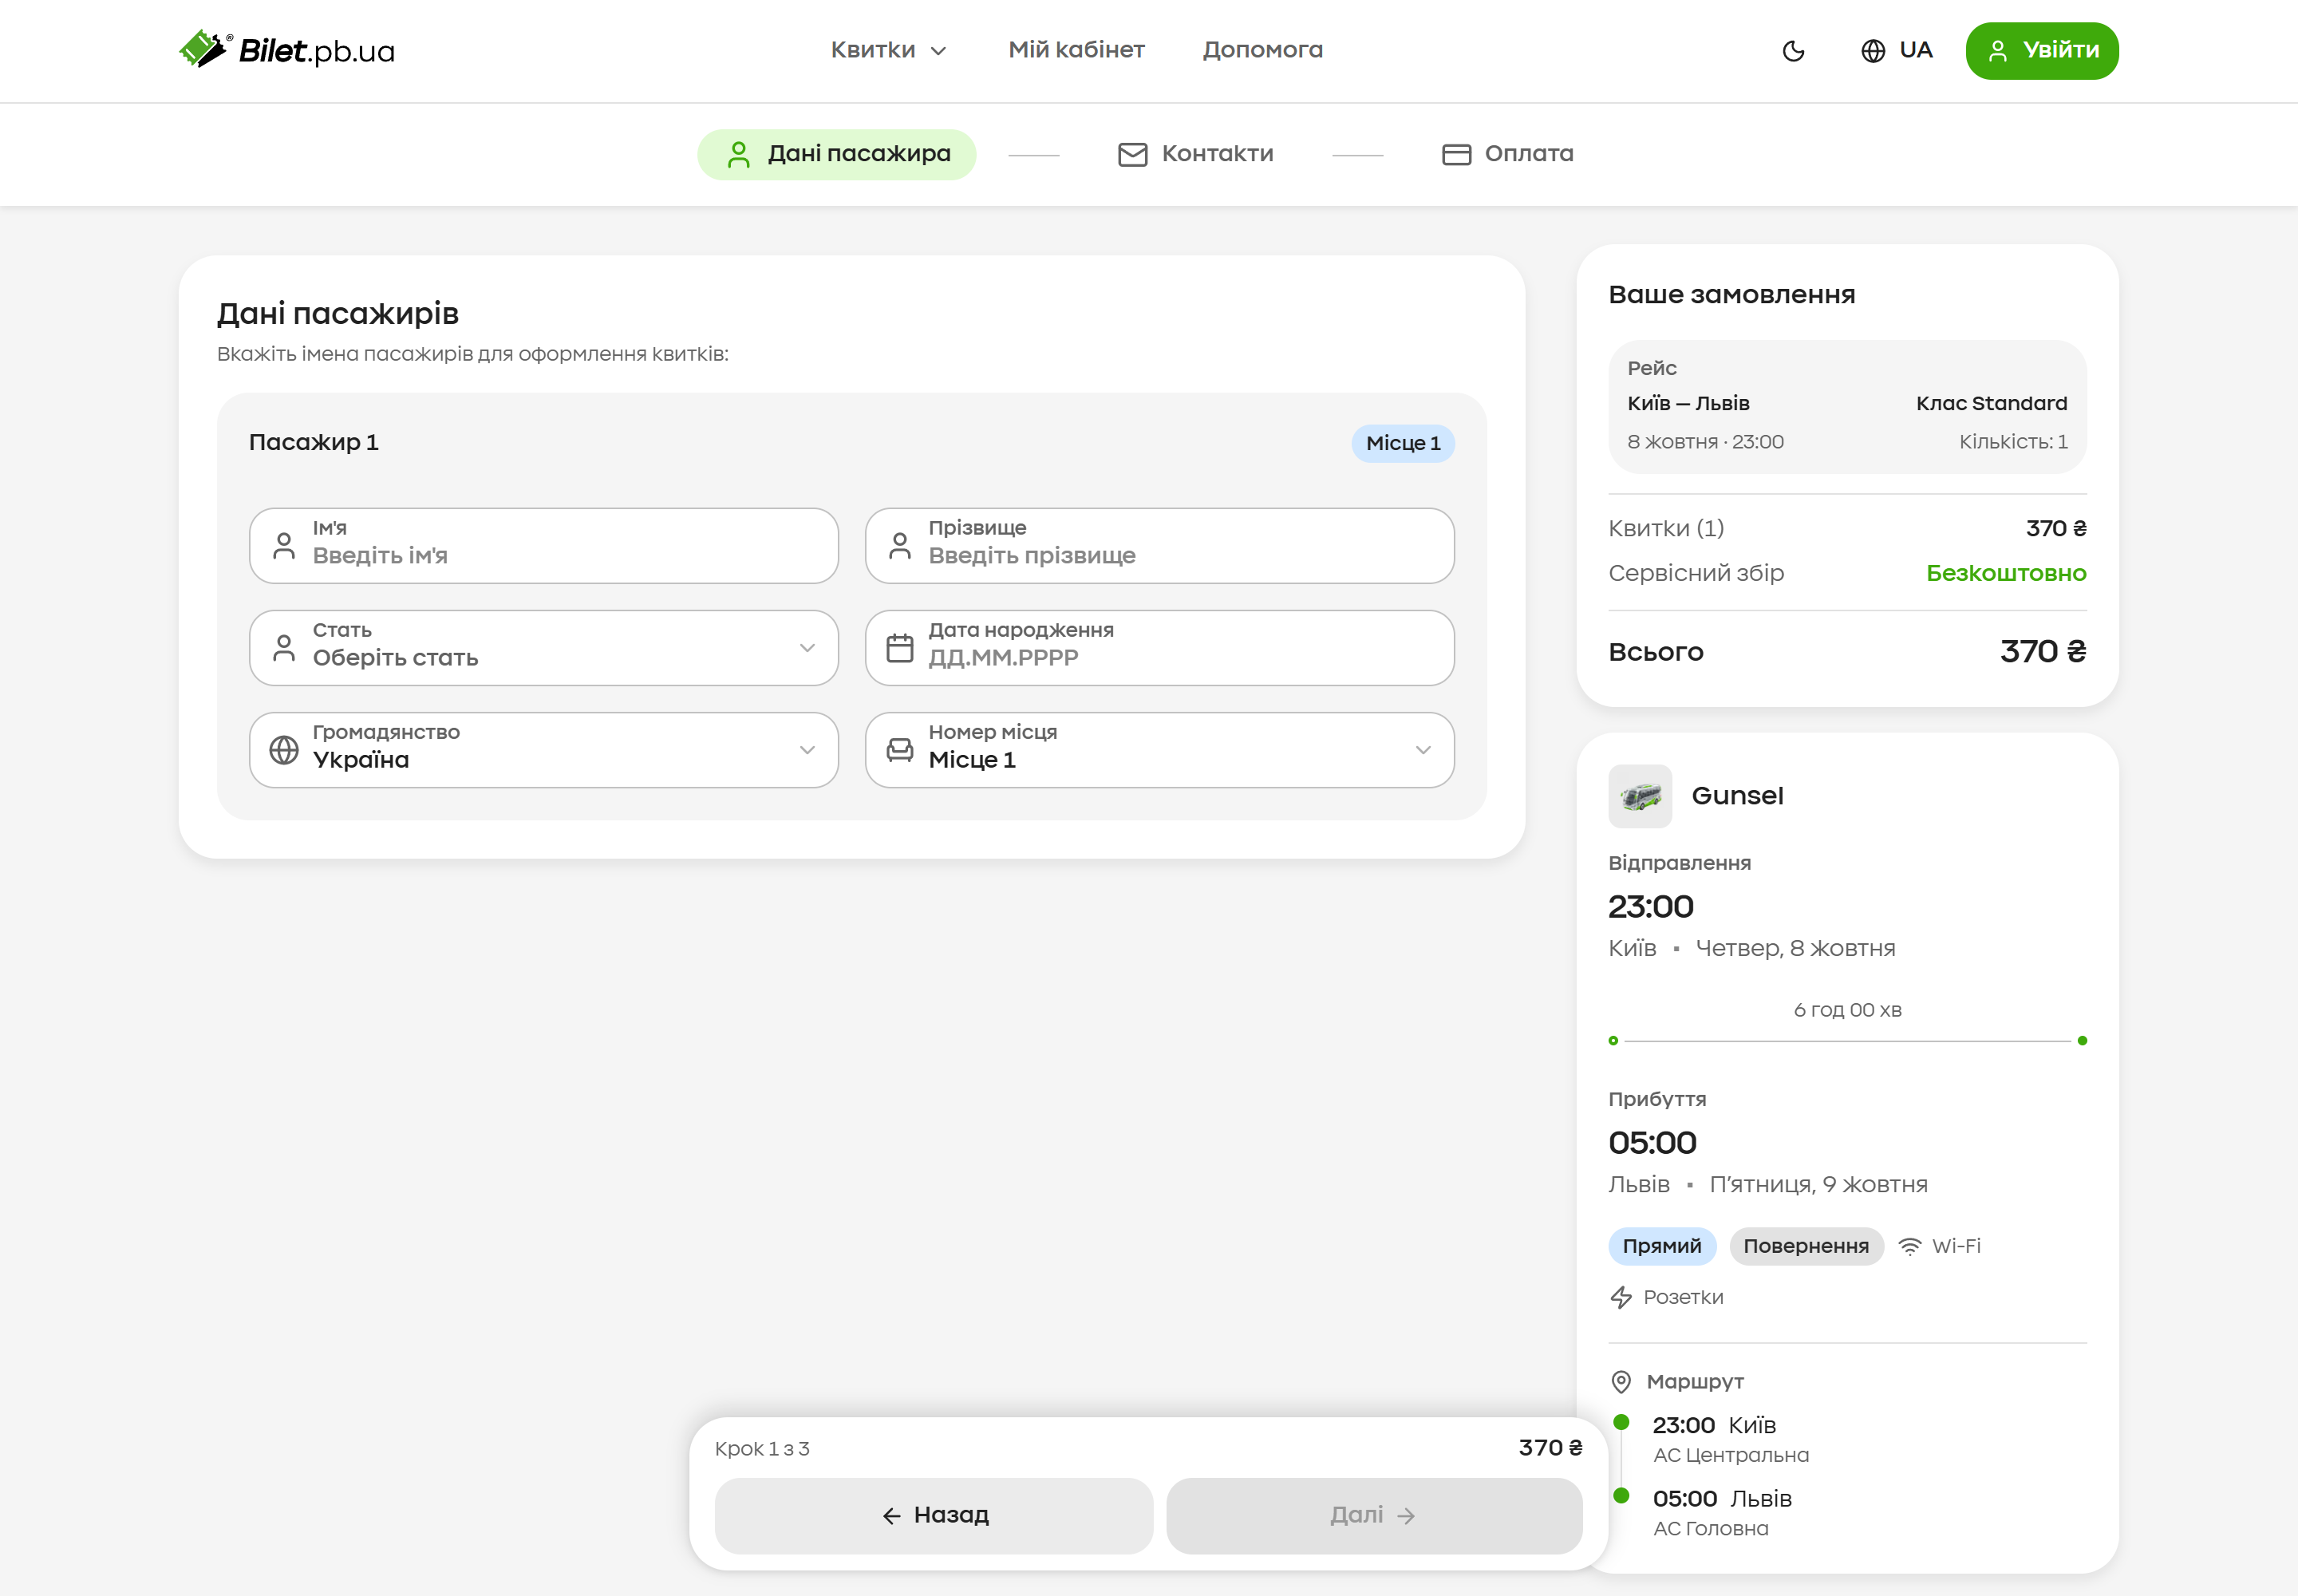This screenshot has height=1596, width=2298.
Task: Open the UA language selector
Action: 1896,50
